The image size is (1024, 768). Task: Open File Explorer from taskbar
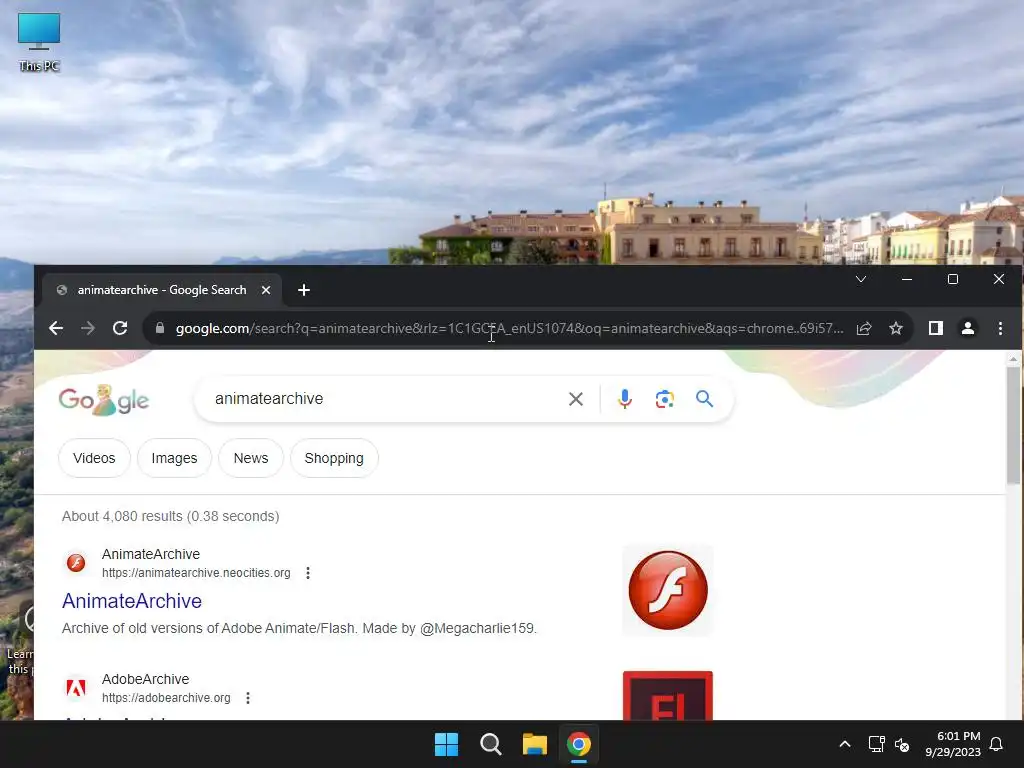pos(534,744)
